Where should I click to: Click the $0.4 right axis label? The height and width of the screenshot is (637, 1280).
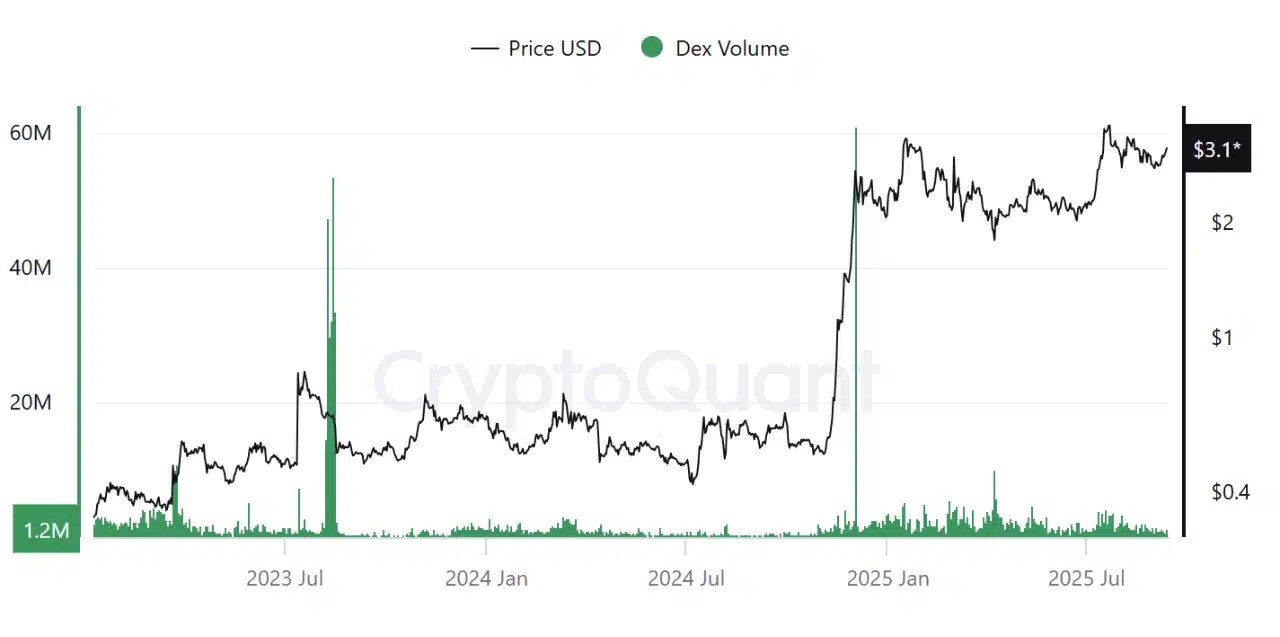1229,492
